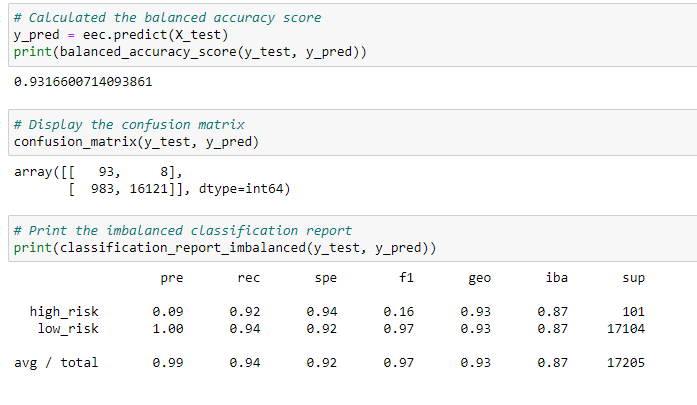The image size is (697, 405).
Task: Click the line 'confusion_matrix(y_test, y_pred)'
Action: [136, 142]
